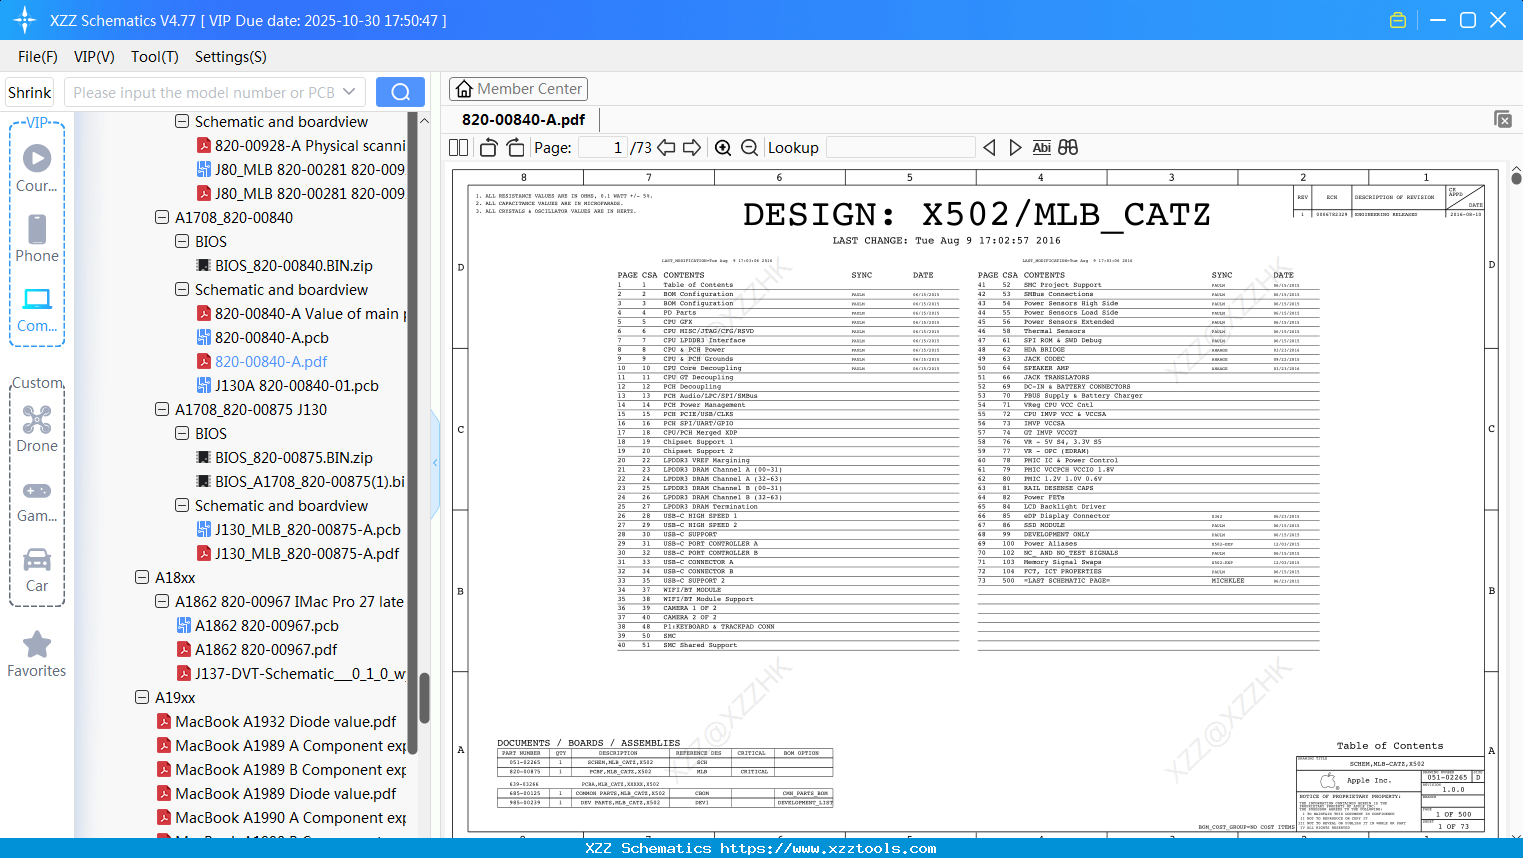The height and width of the screenshot is (858, 1523).
Task: Open the Settings(S) menu
Action: click(x=231, y=57)
